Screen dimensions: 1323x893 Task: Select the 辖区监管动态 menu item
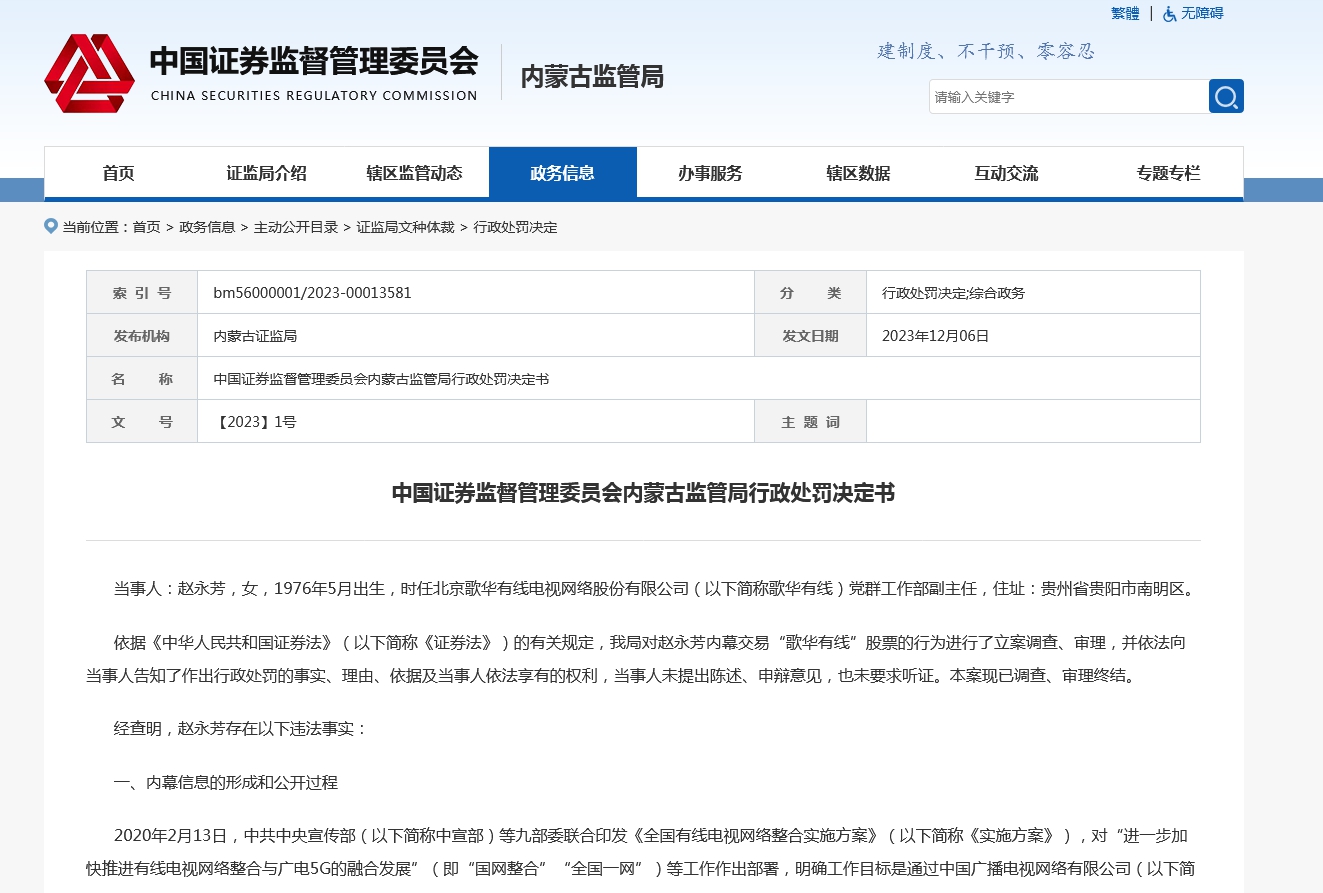[414, 173]
